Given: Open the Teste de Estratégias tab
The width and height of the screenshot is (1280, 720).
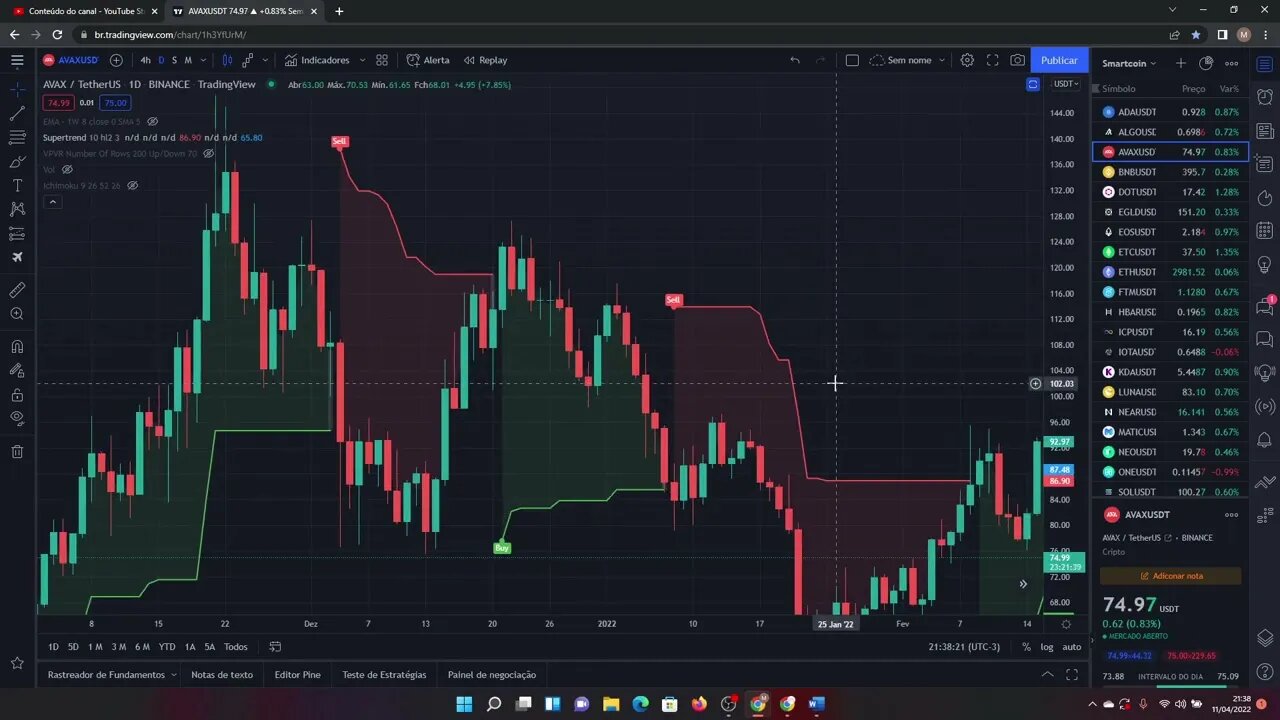Looking at the screenshot, I should point(384,675).
